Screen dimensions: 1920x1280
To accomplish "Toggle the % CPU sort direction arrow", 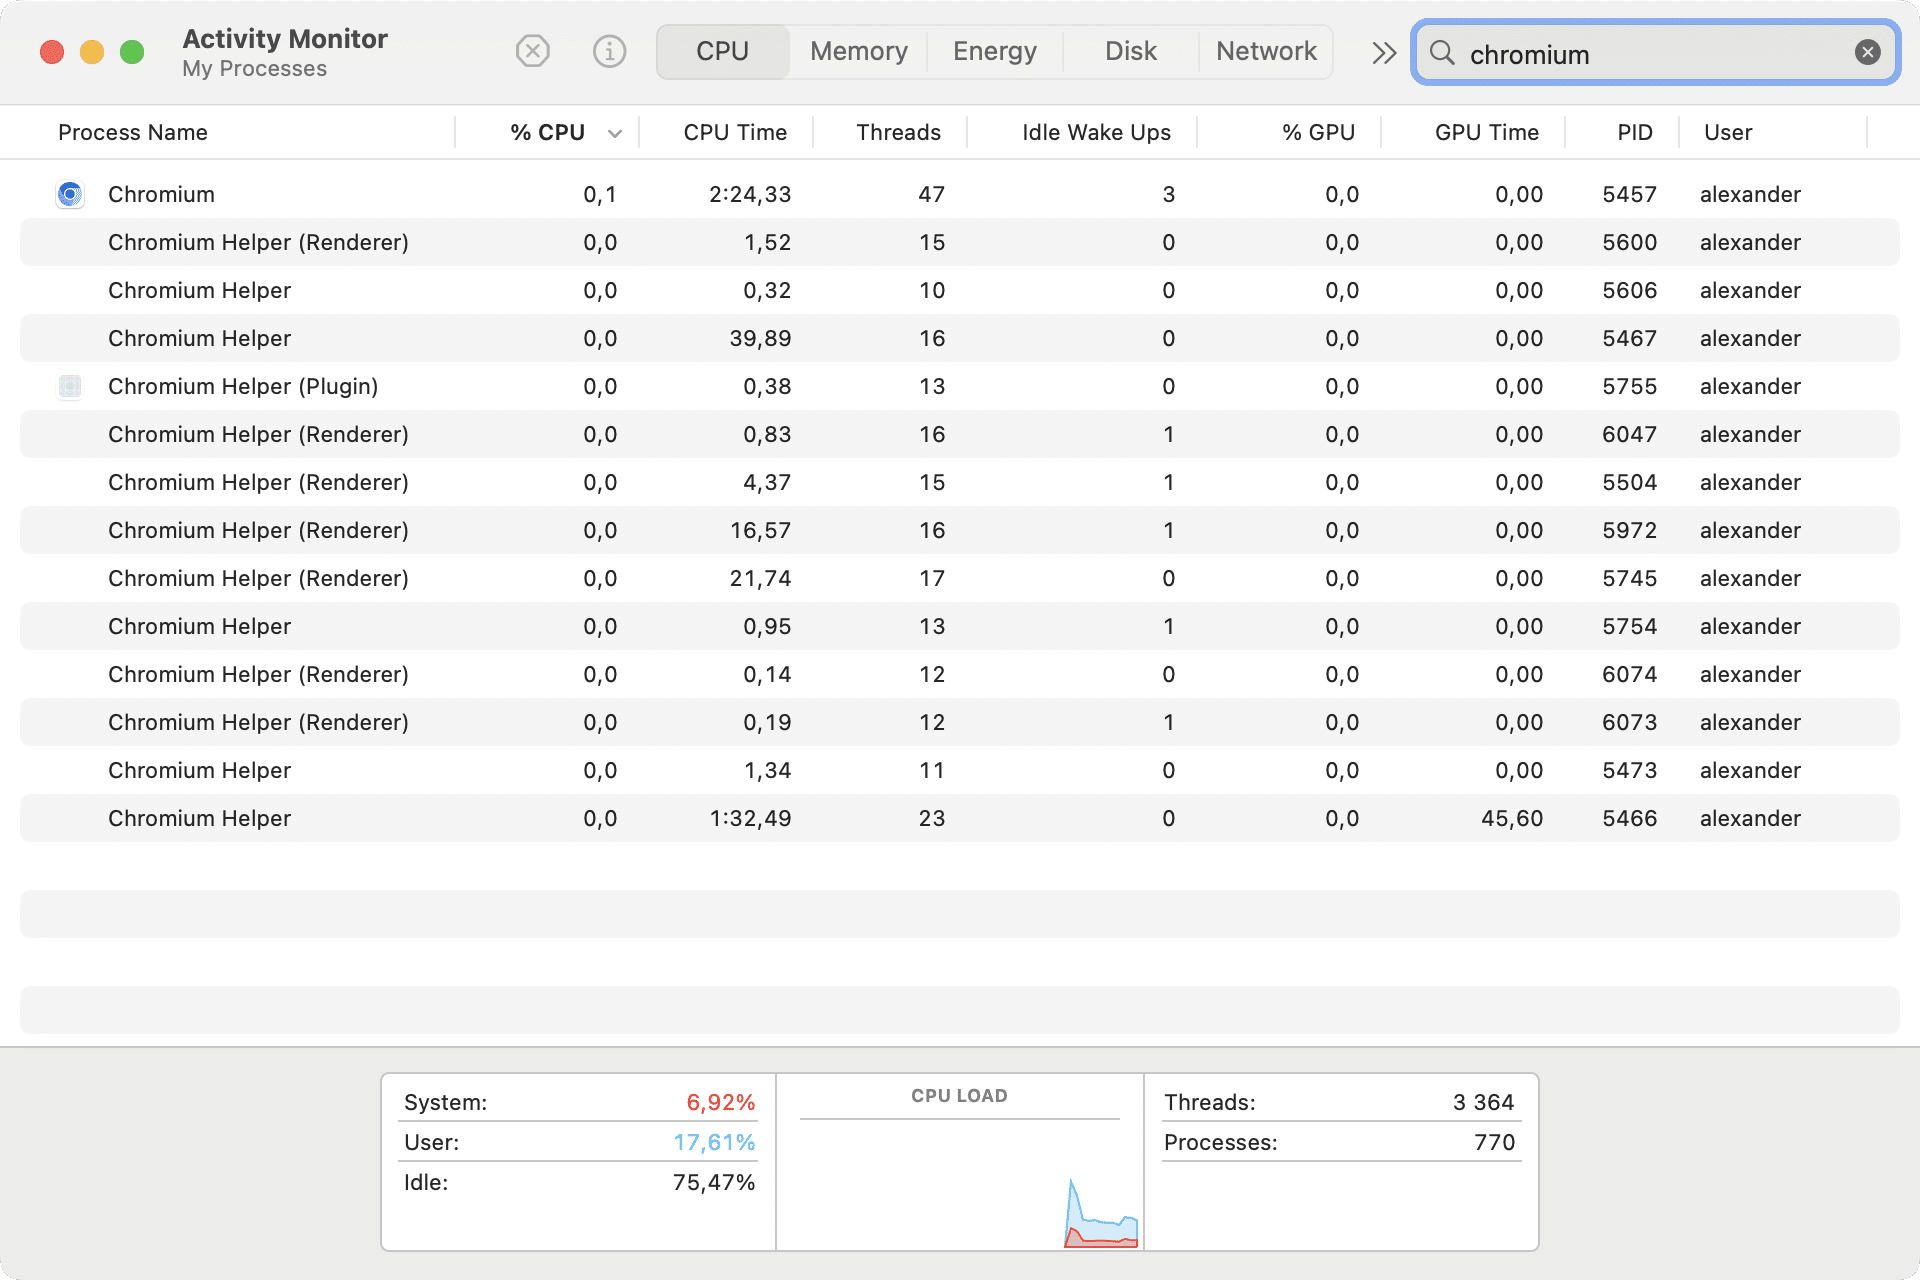I will (x=615, y=133).
